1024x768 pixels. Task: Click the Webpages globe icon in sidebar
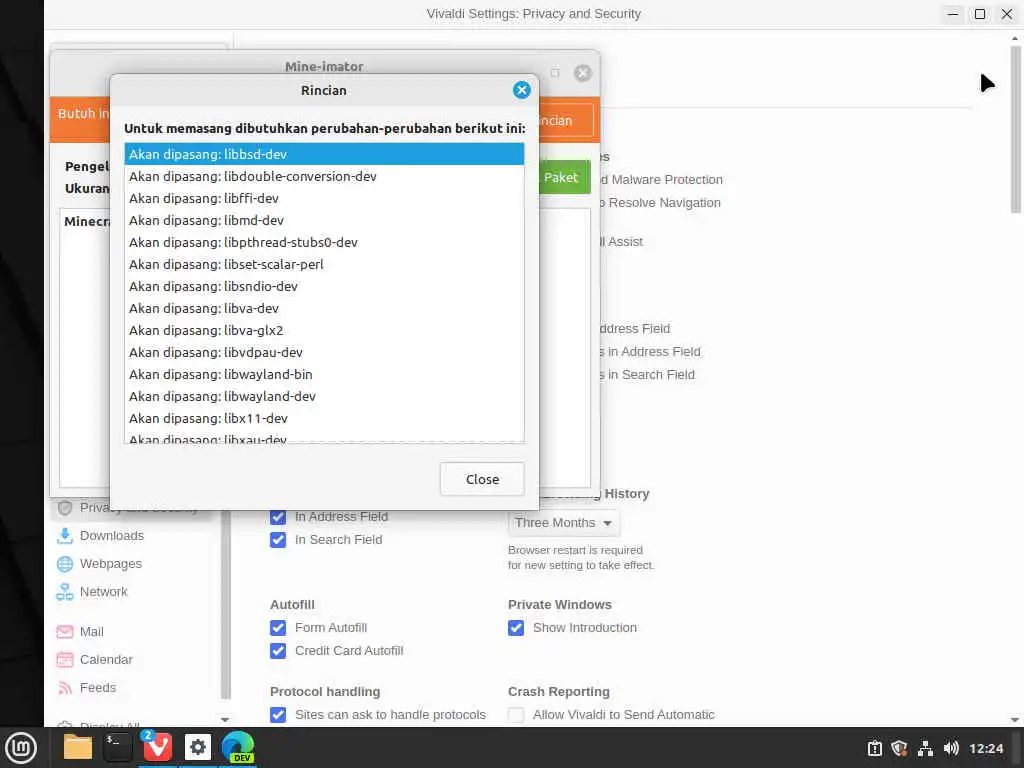click(65, 564)
